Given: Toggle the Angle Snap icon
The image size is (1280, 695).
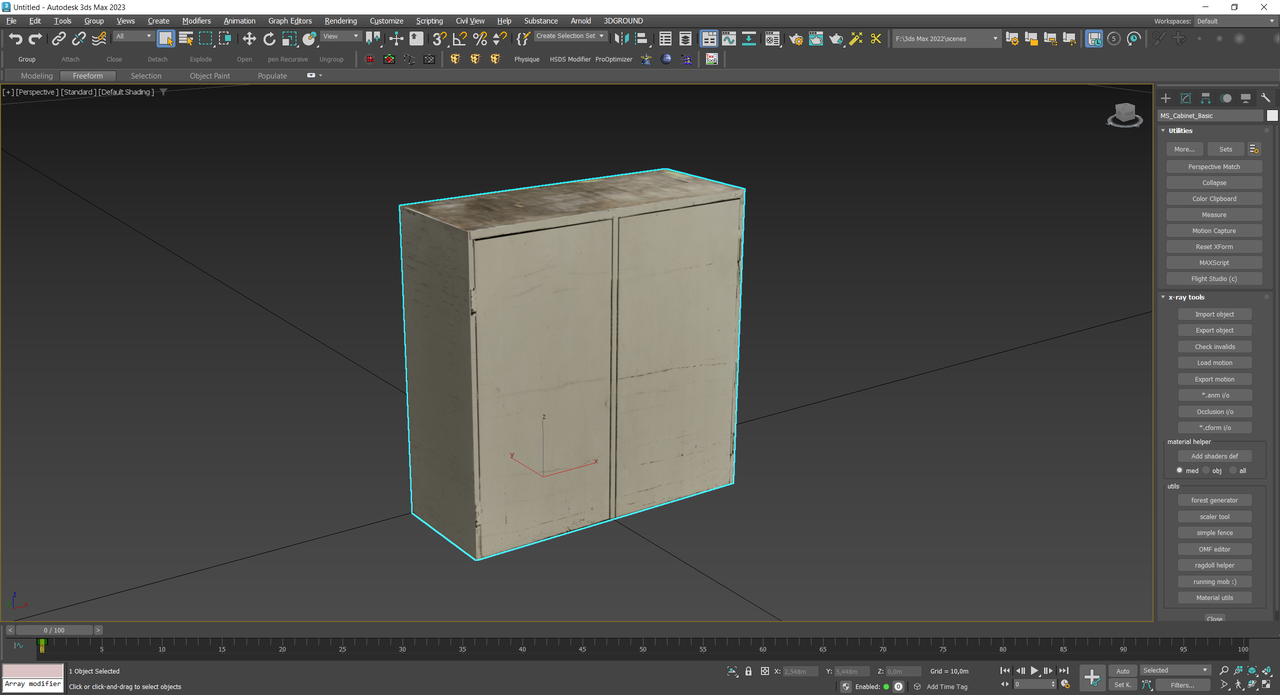Looking at the screenshot, I should pos(459,39).
